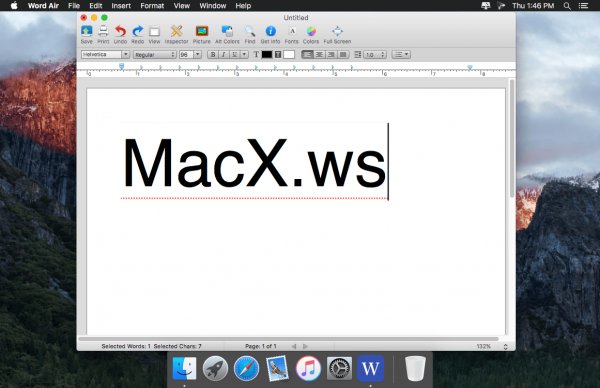This screenshot has height=388, width=600.
Task: Click the Undo arrow icon
Action: point(120,31)
